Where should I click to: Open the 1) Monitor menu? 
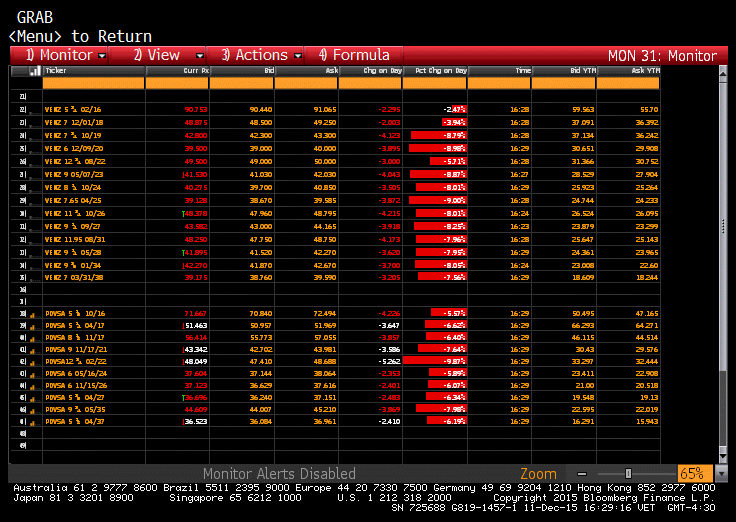click(x=59, y=55)
